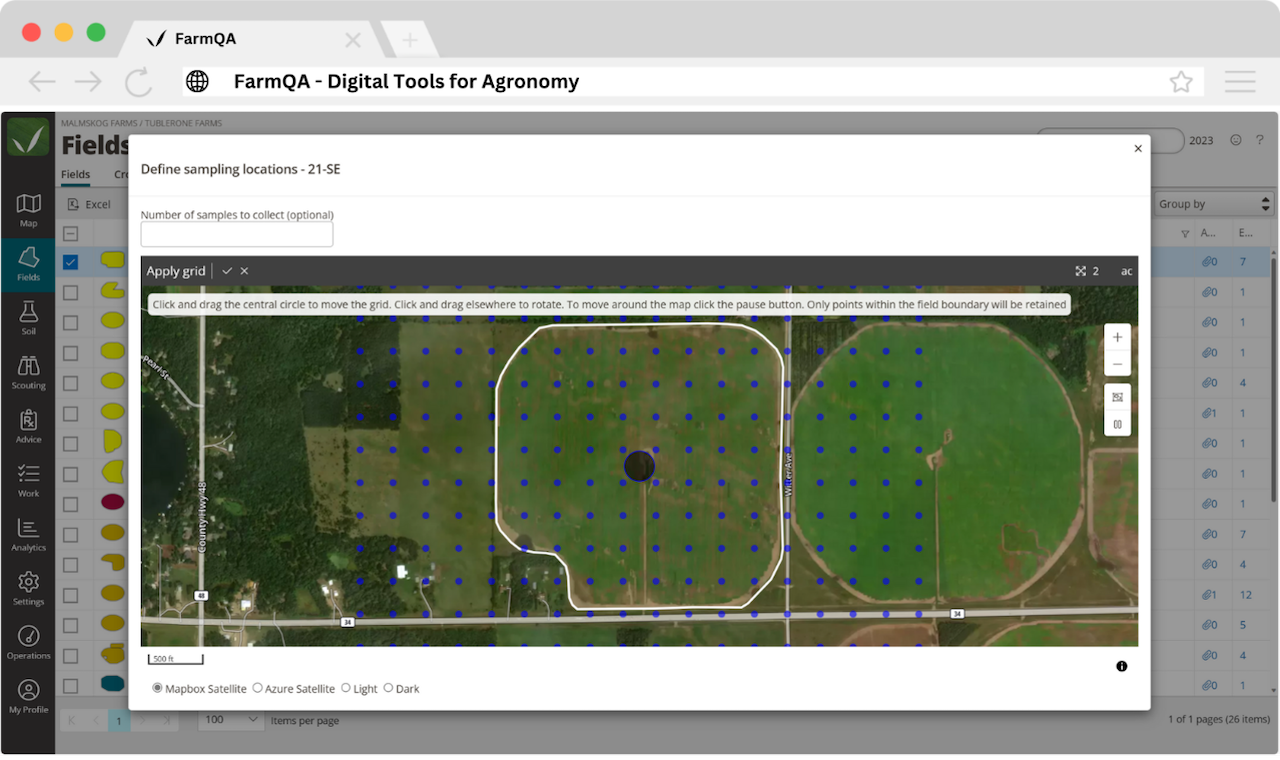
Task: Click the column filter funnel icon
Action: click(x=1185, y=234)
